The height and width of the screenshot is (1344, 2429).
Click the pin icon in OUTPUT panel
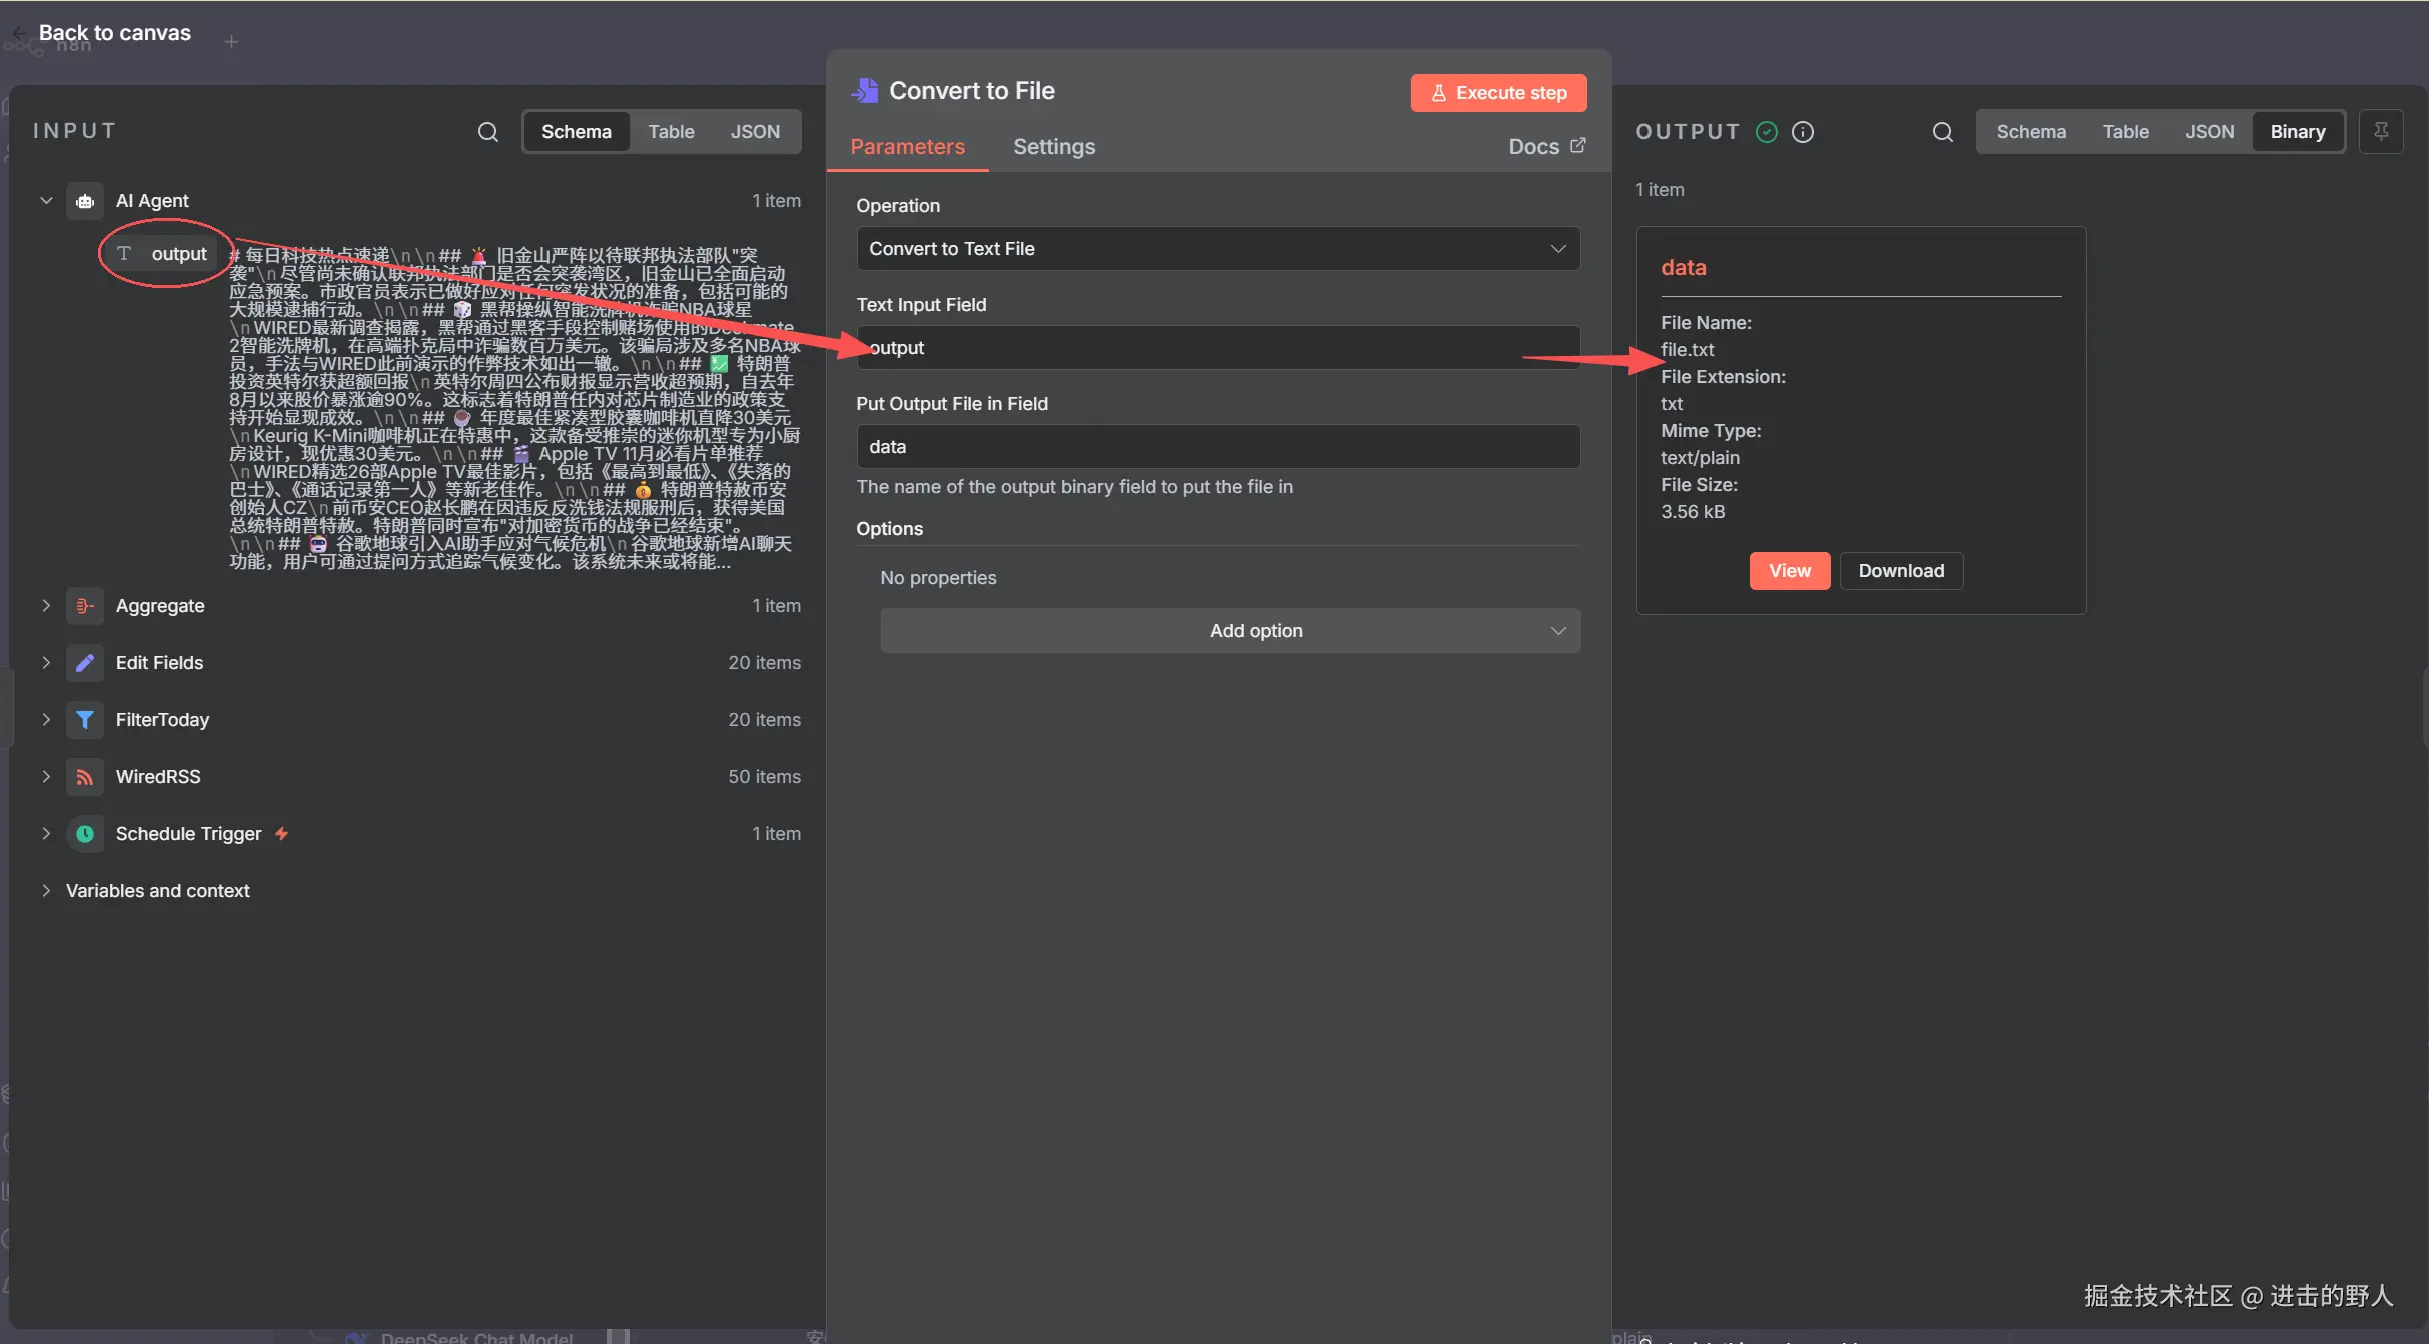click(x=2381, y=131)
